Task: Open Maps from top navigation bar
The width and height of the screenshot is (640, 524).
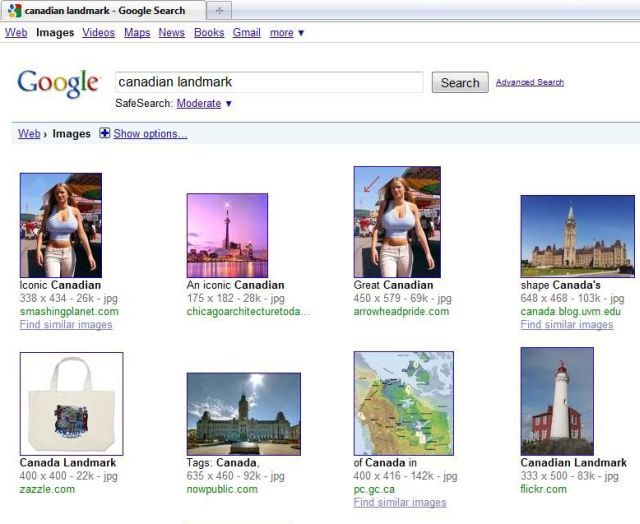Action: click(137, 33)
